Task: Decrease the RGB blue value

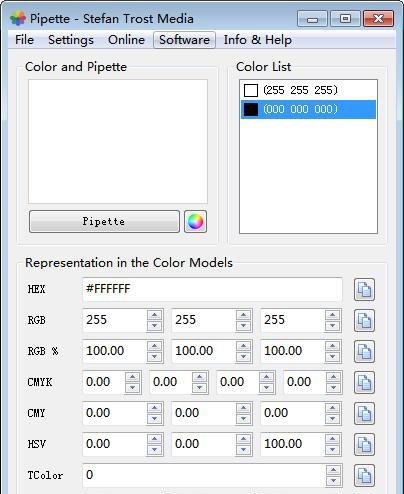Action: pos(333,326)
